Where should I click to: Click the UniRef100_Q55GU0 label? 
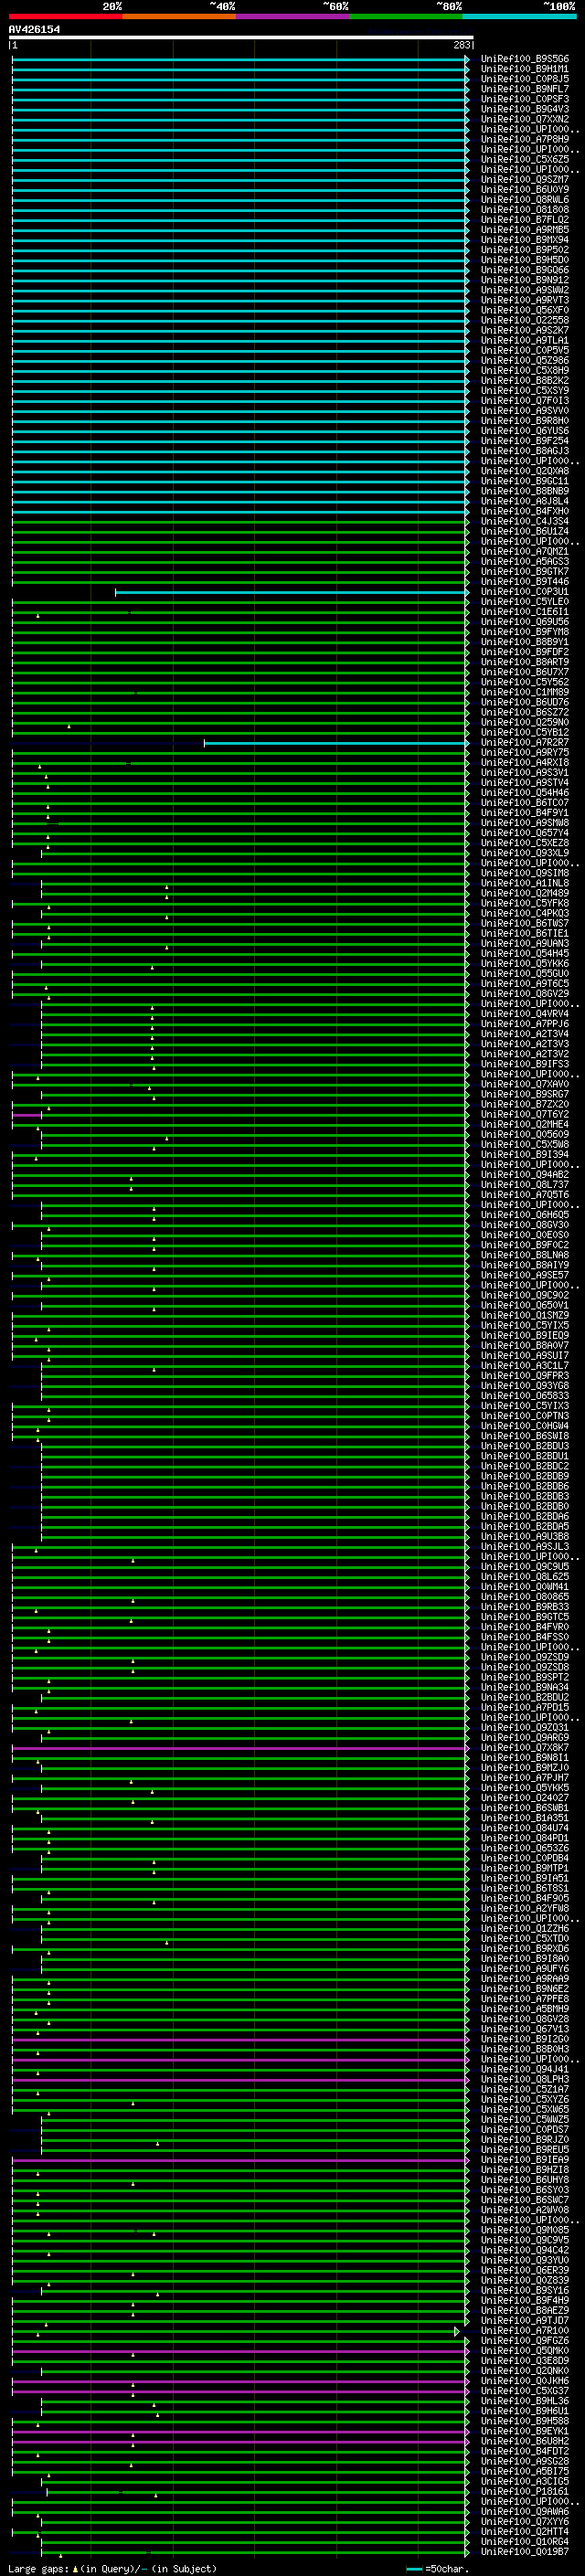(x=525, y=974)
